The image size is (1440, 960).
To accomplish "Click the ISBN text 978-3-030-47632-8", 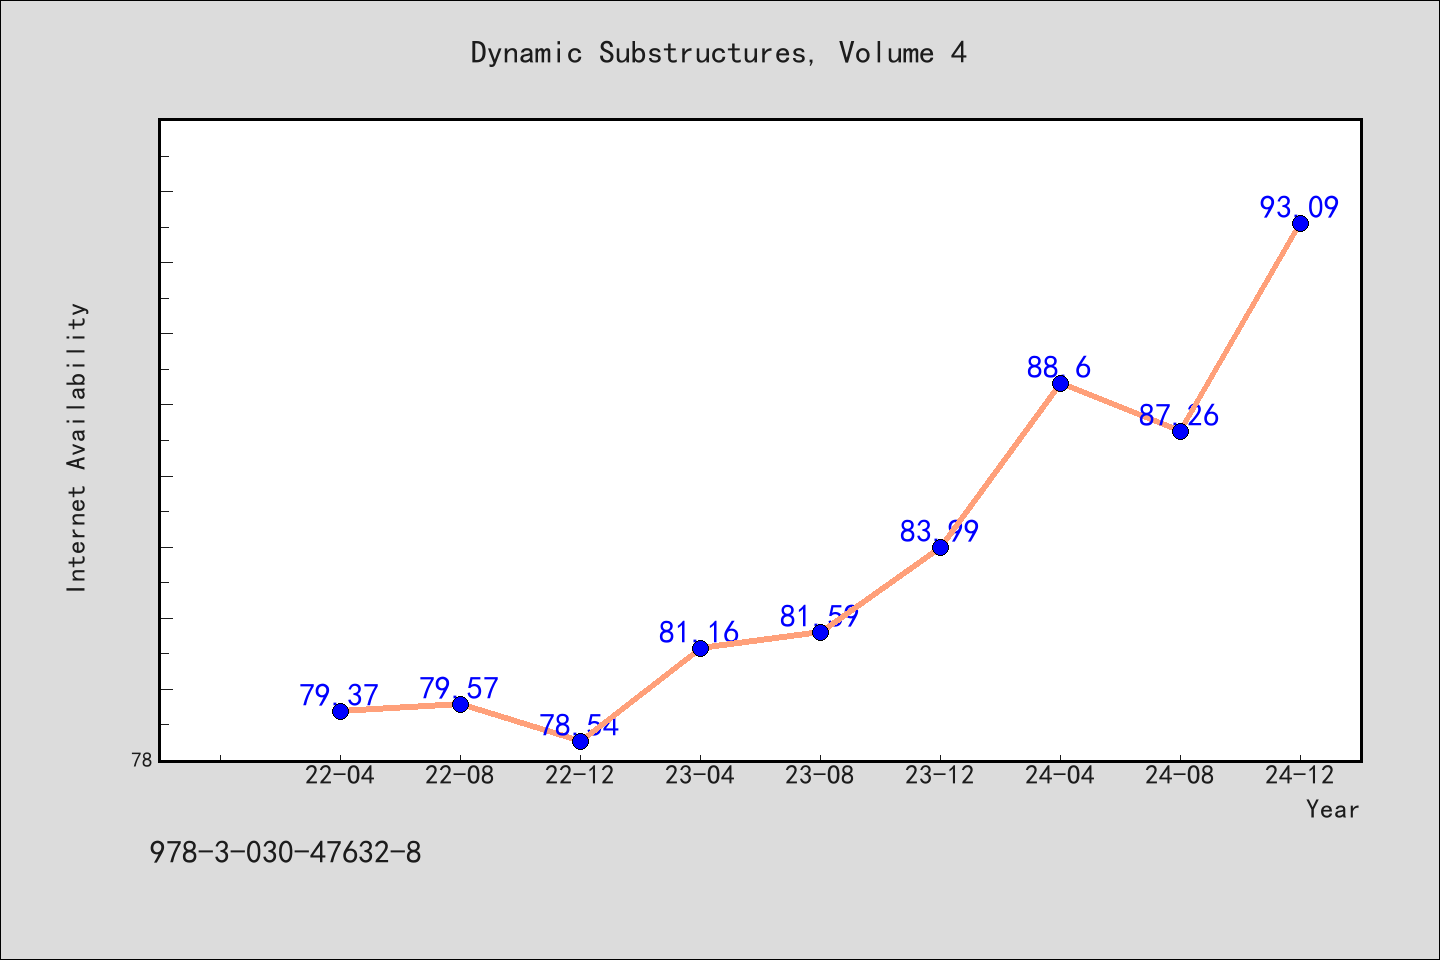I will [x=285, y=853].
